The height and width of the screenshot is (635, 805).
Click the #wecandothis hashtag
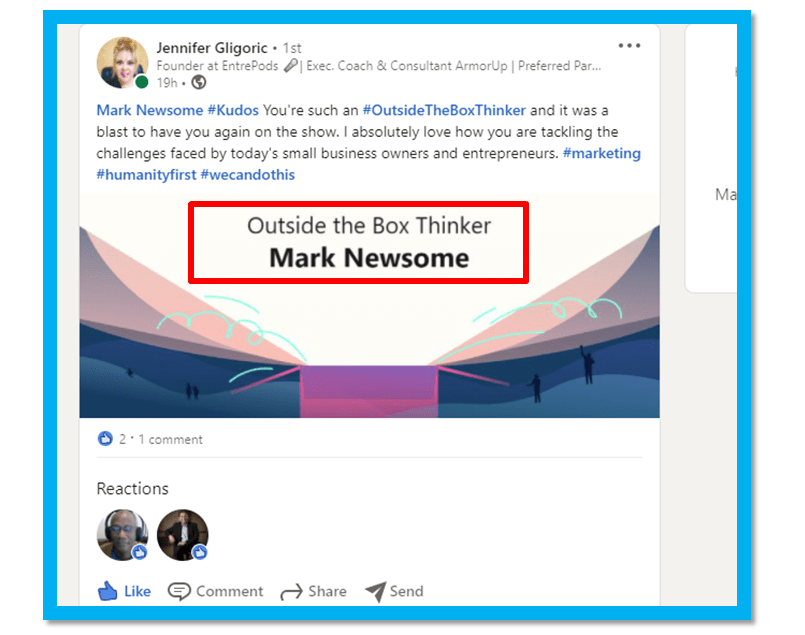[x=247, y=175]
